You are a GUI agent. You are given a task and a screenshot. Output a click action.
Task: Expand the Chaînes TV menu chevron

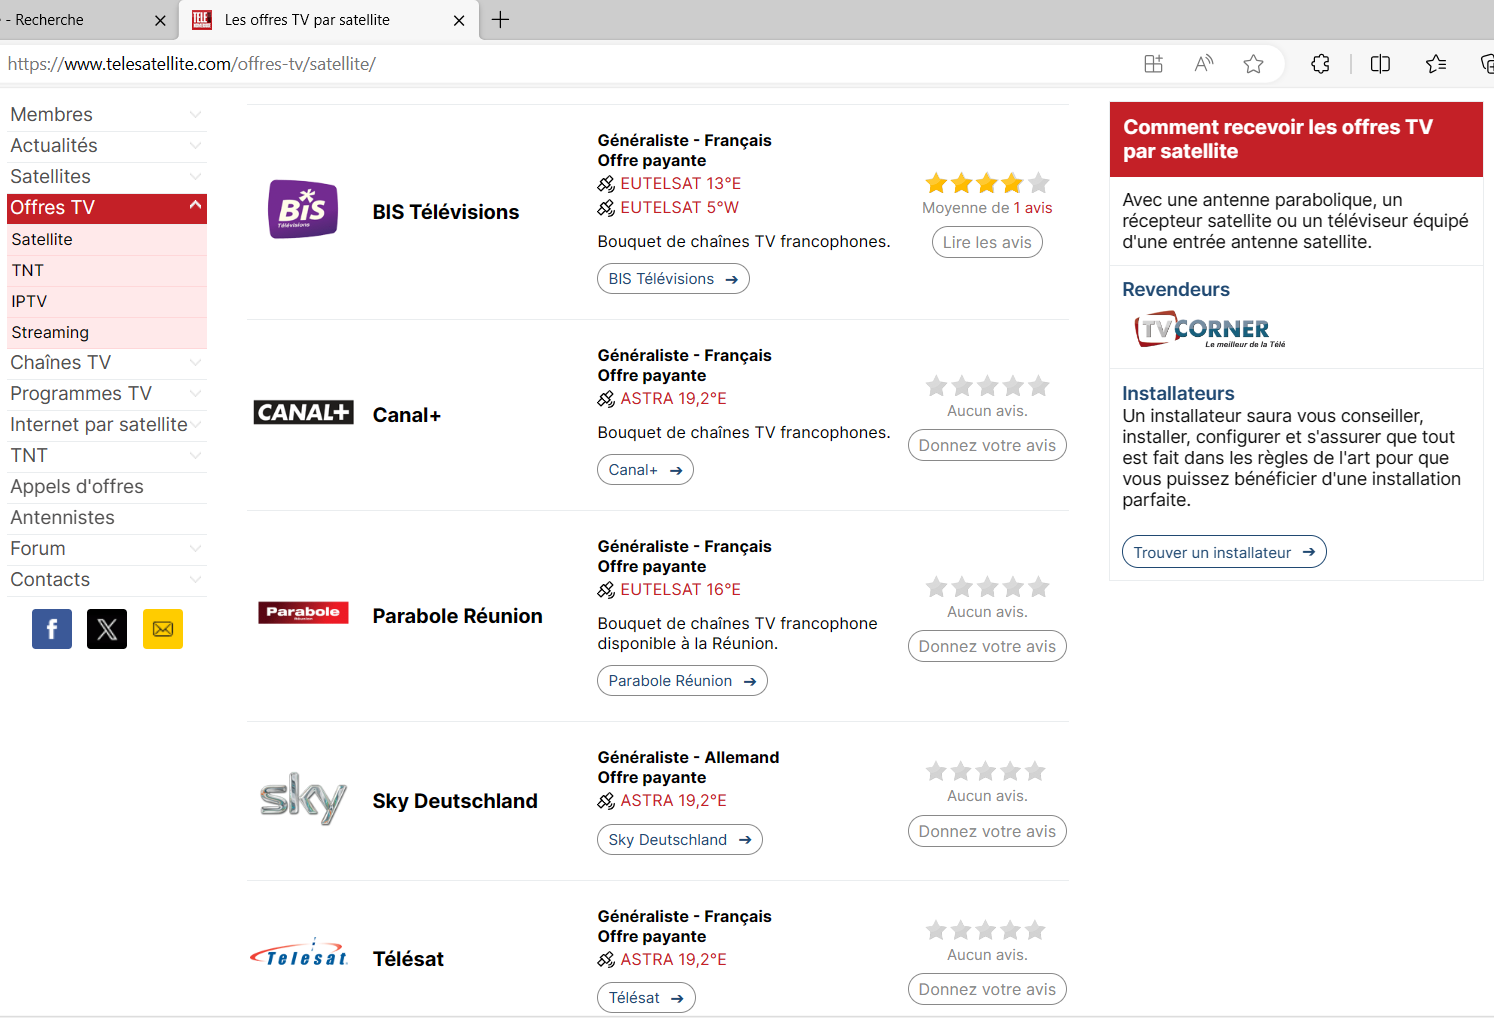196,363
